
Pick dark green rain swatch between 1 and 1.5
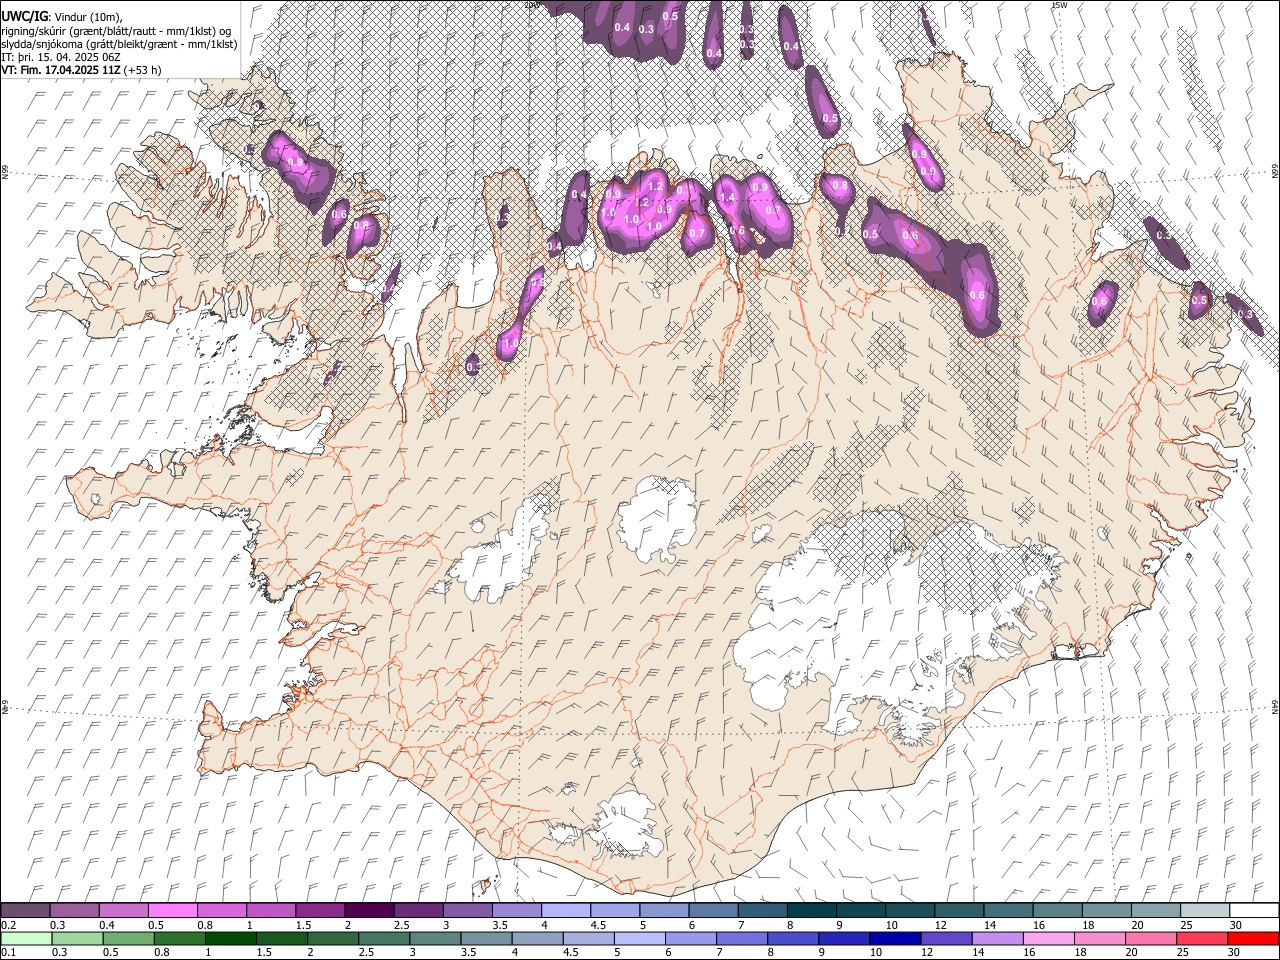coord(230,938)
